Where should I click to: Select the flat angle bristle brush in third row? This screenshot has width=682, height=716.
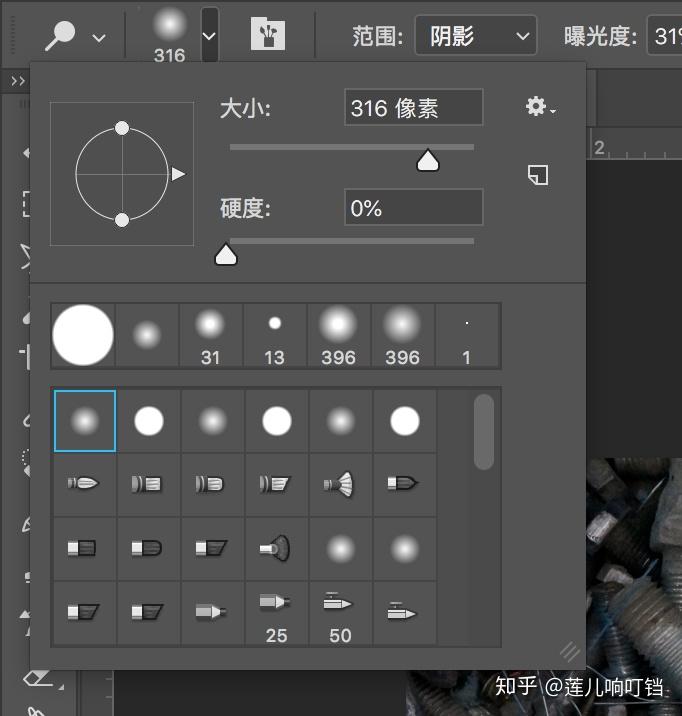[213, 548]
